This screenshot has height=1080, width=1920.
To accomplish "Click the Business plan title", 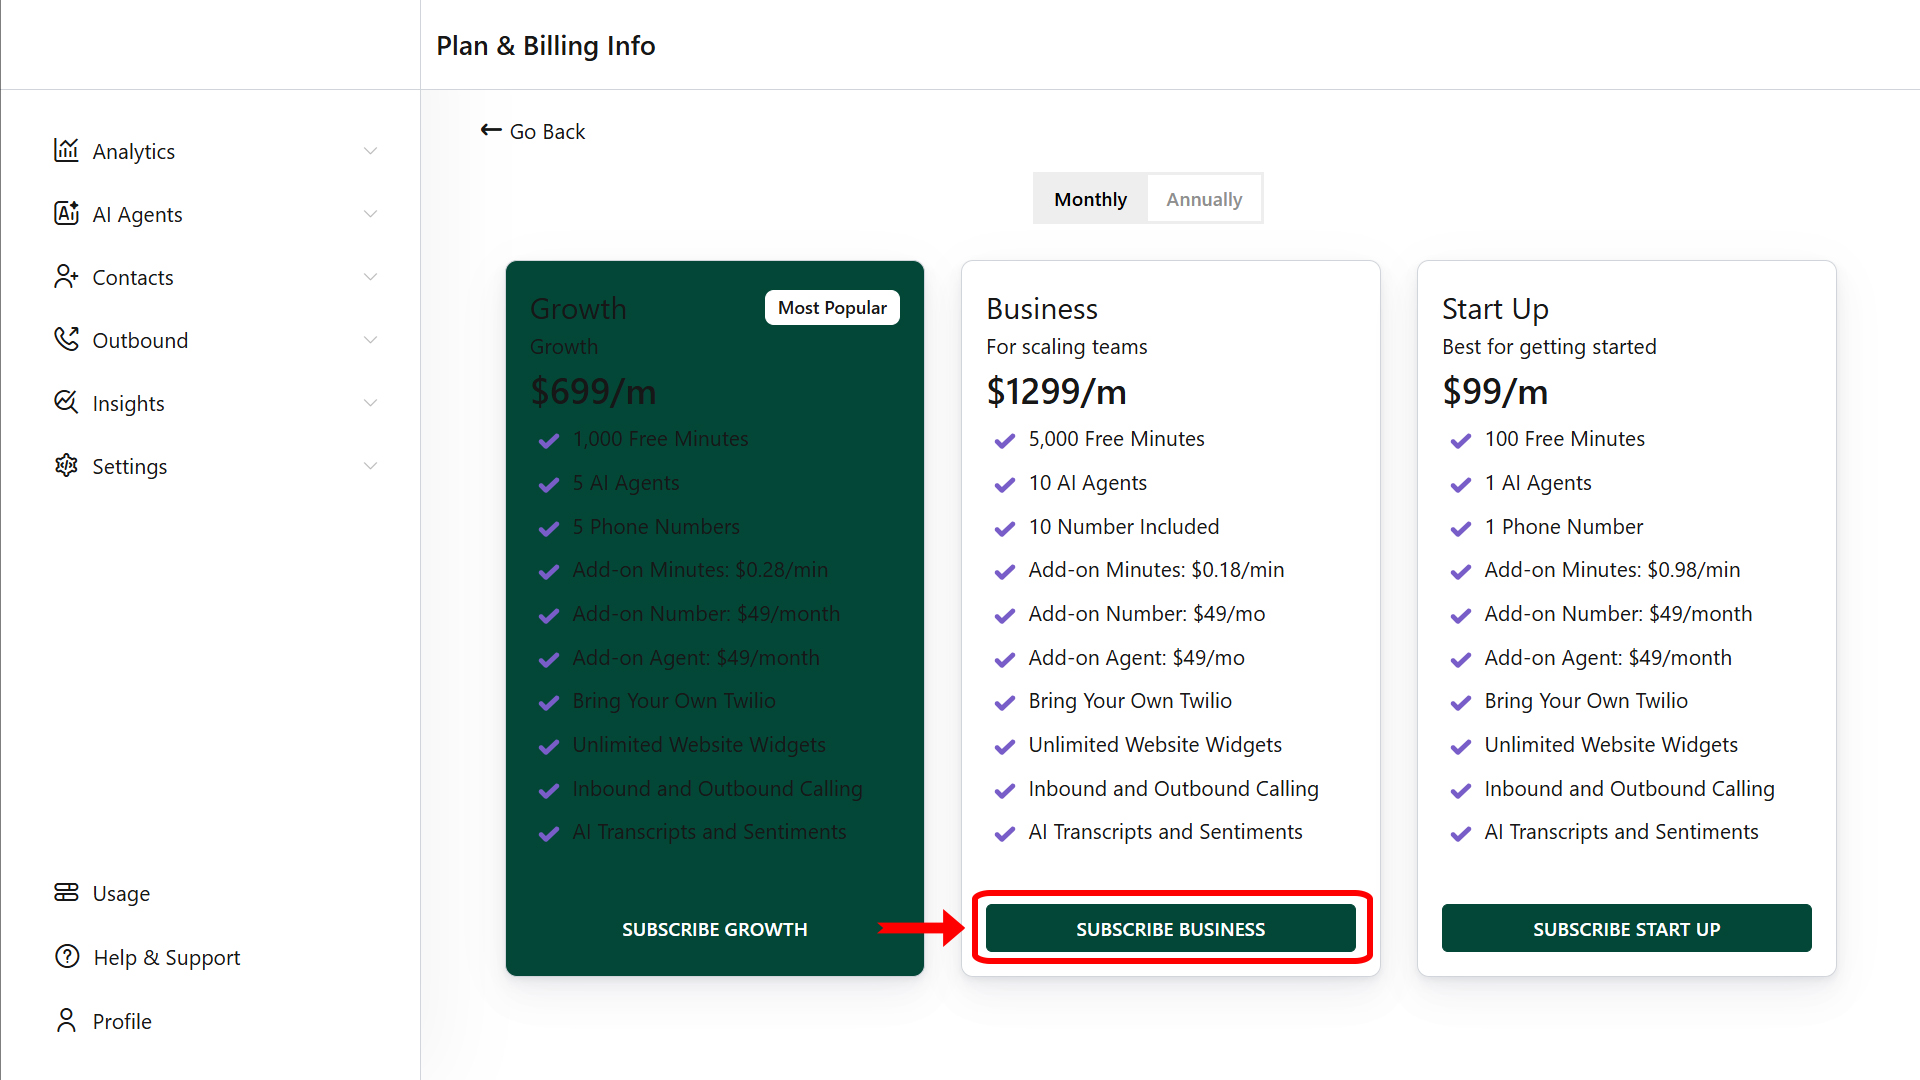I will pyautogui.click(x=1041, y=308).
